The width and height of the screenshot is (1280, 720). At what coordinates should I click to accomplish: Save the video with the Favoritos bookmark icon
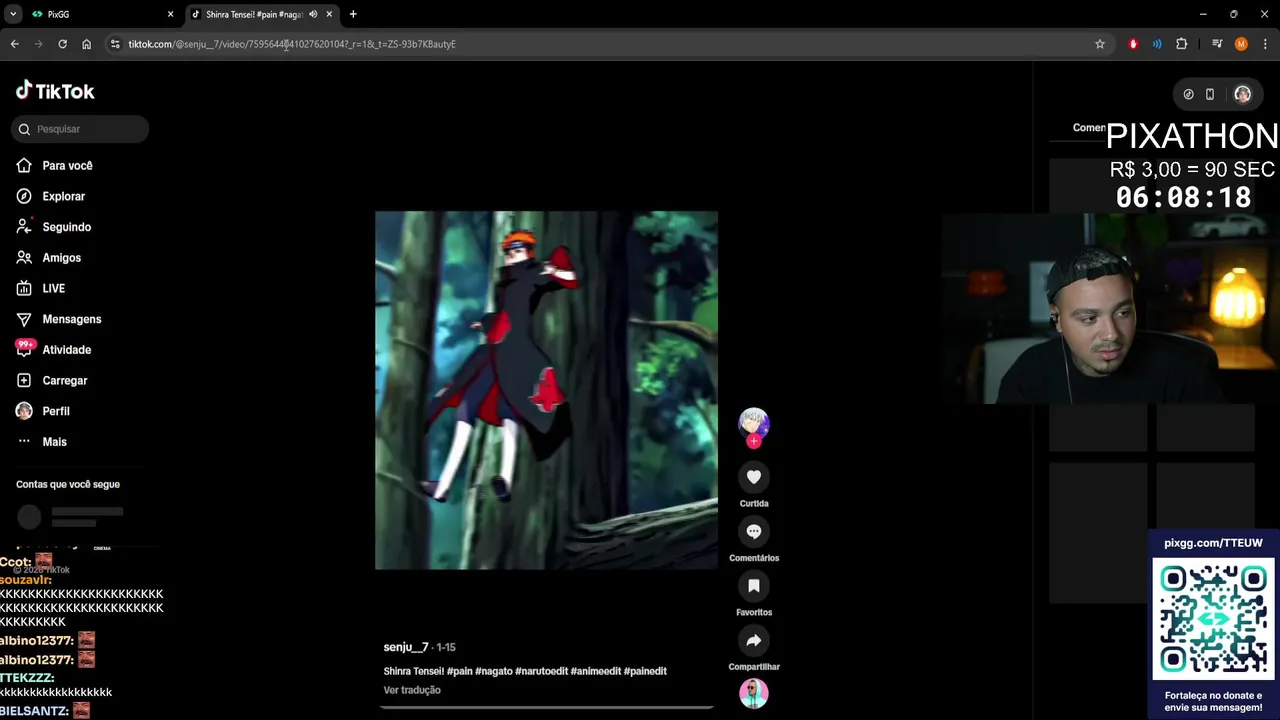pyautogui.click(x=754, y=586)
